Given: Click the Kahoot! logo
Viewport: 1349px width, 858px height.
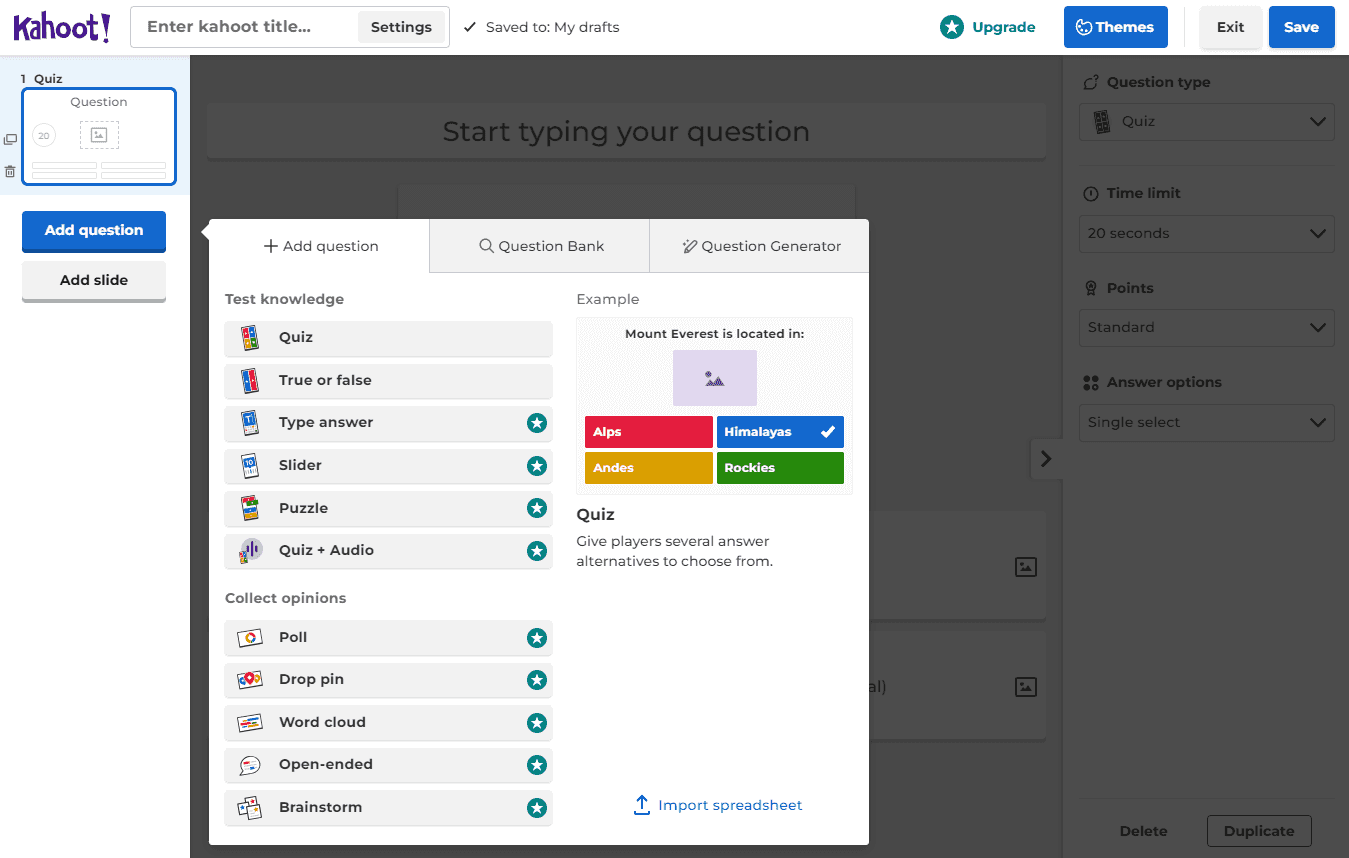Looking at the screenshot, I should tap(62, 27).
